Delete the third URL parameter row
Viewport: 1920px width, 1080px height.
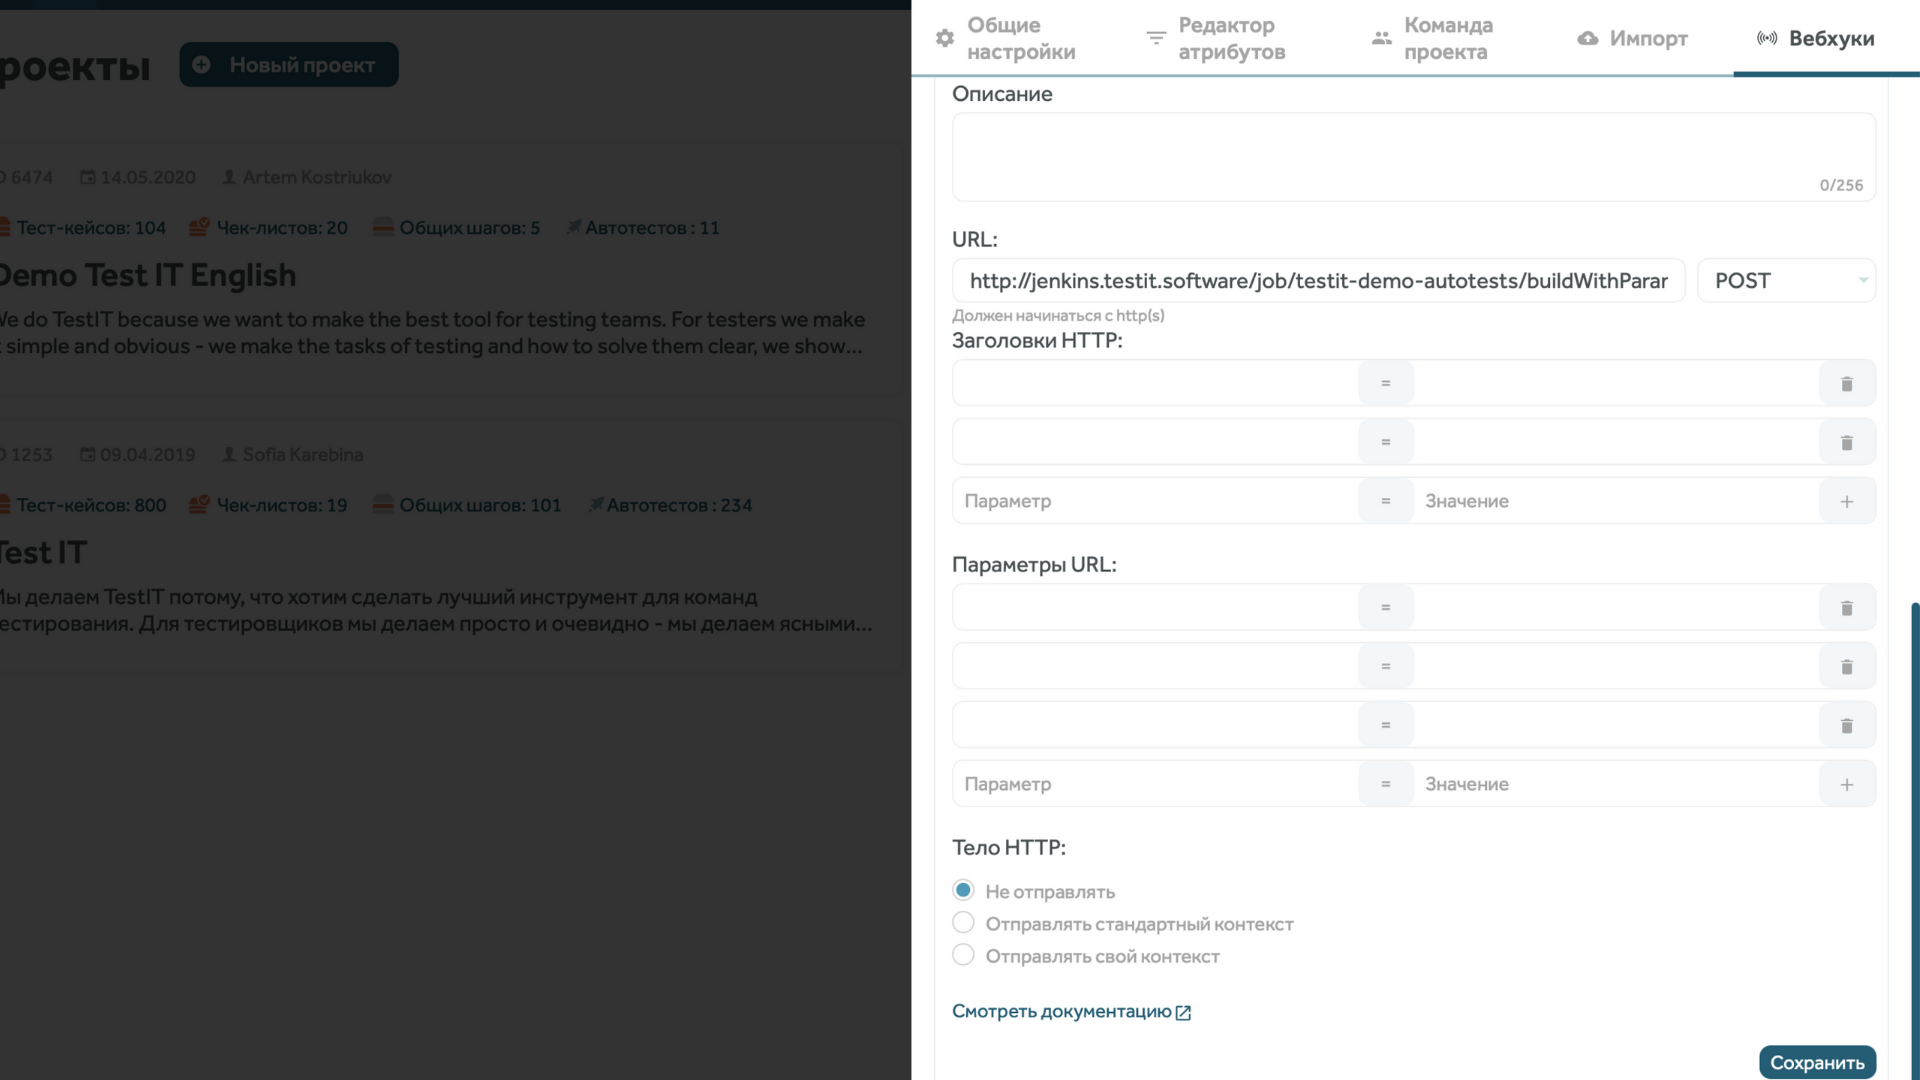click(1846, 726)
